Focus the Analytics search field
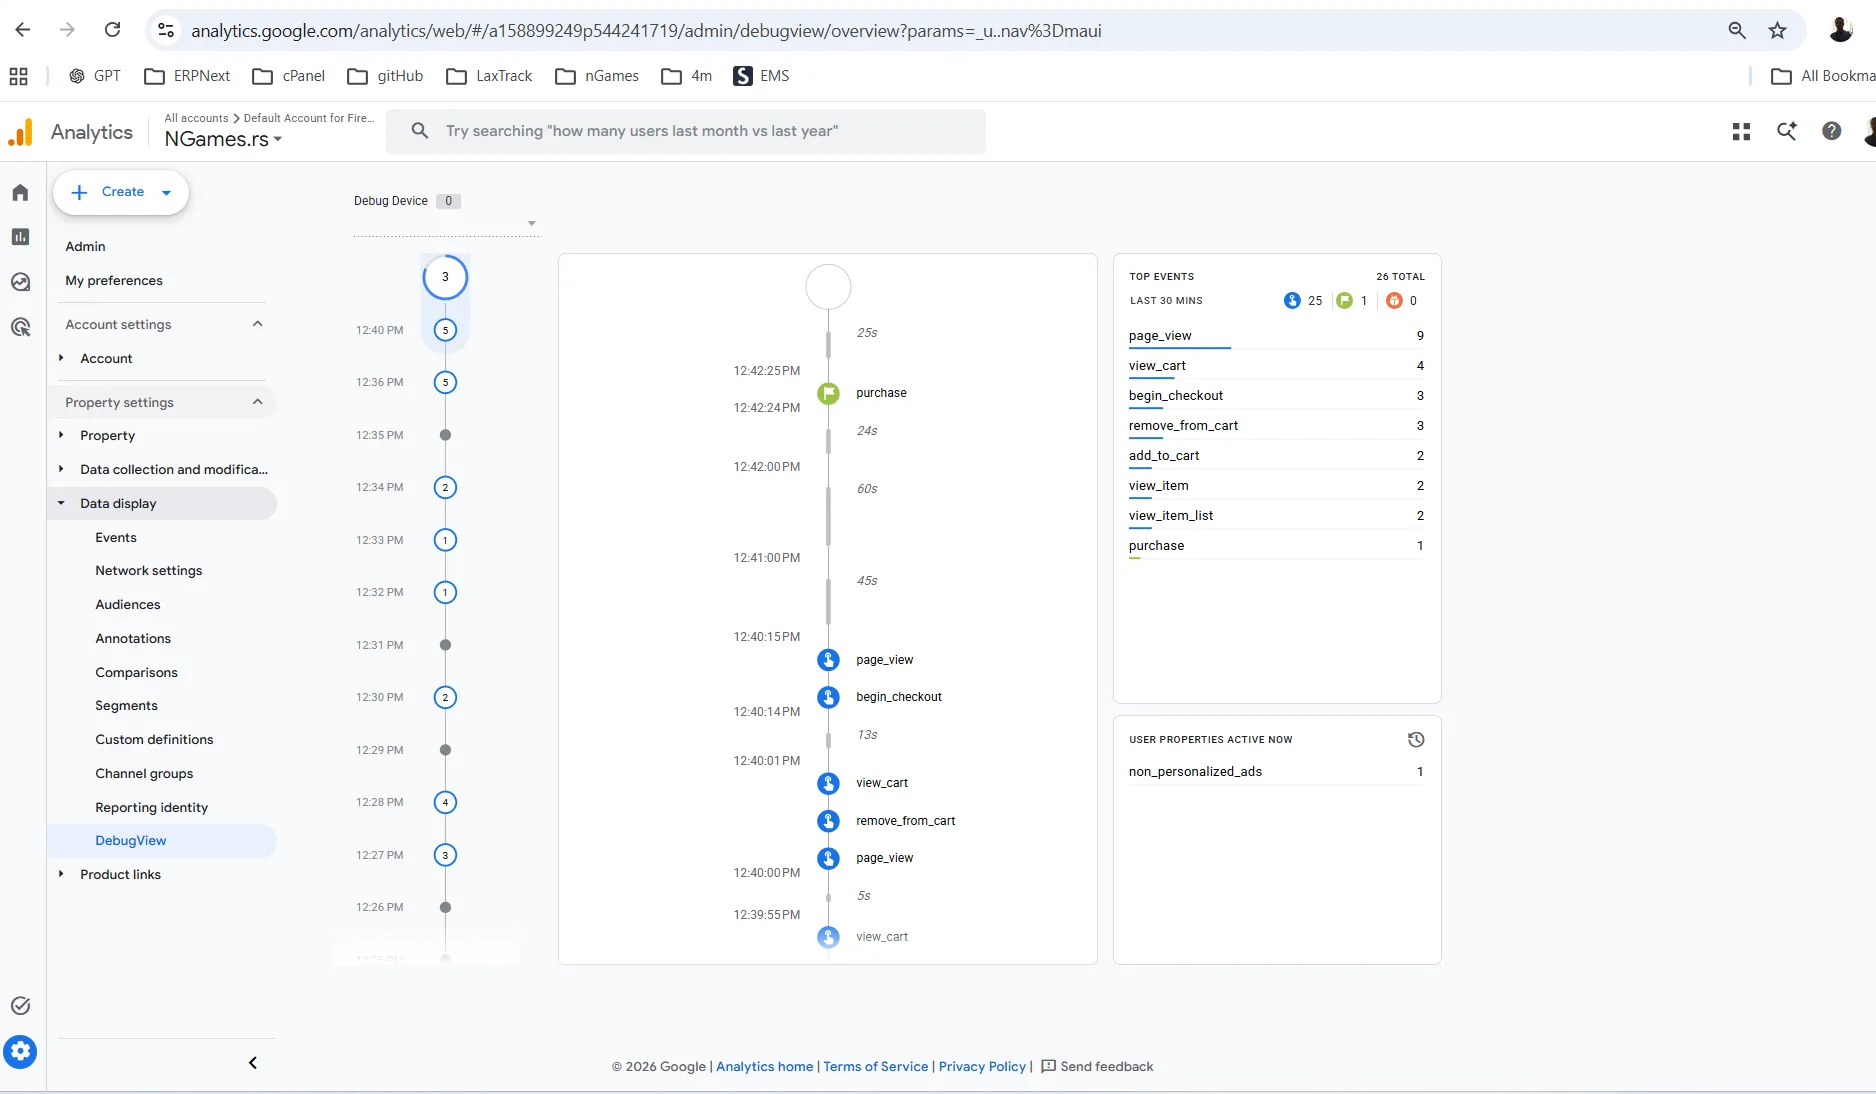The width and height of the screenshot is (1876, 1094). [686, 131]
